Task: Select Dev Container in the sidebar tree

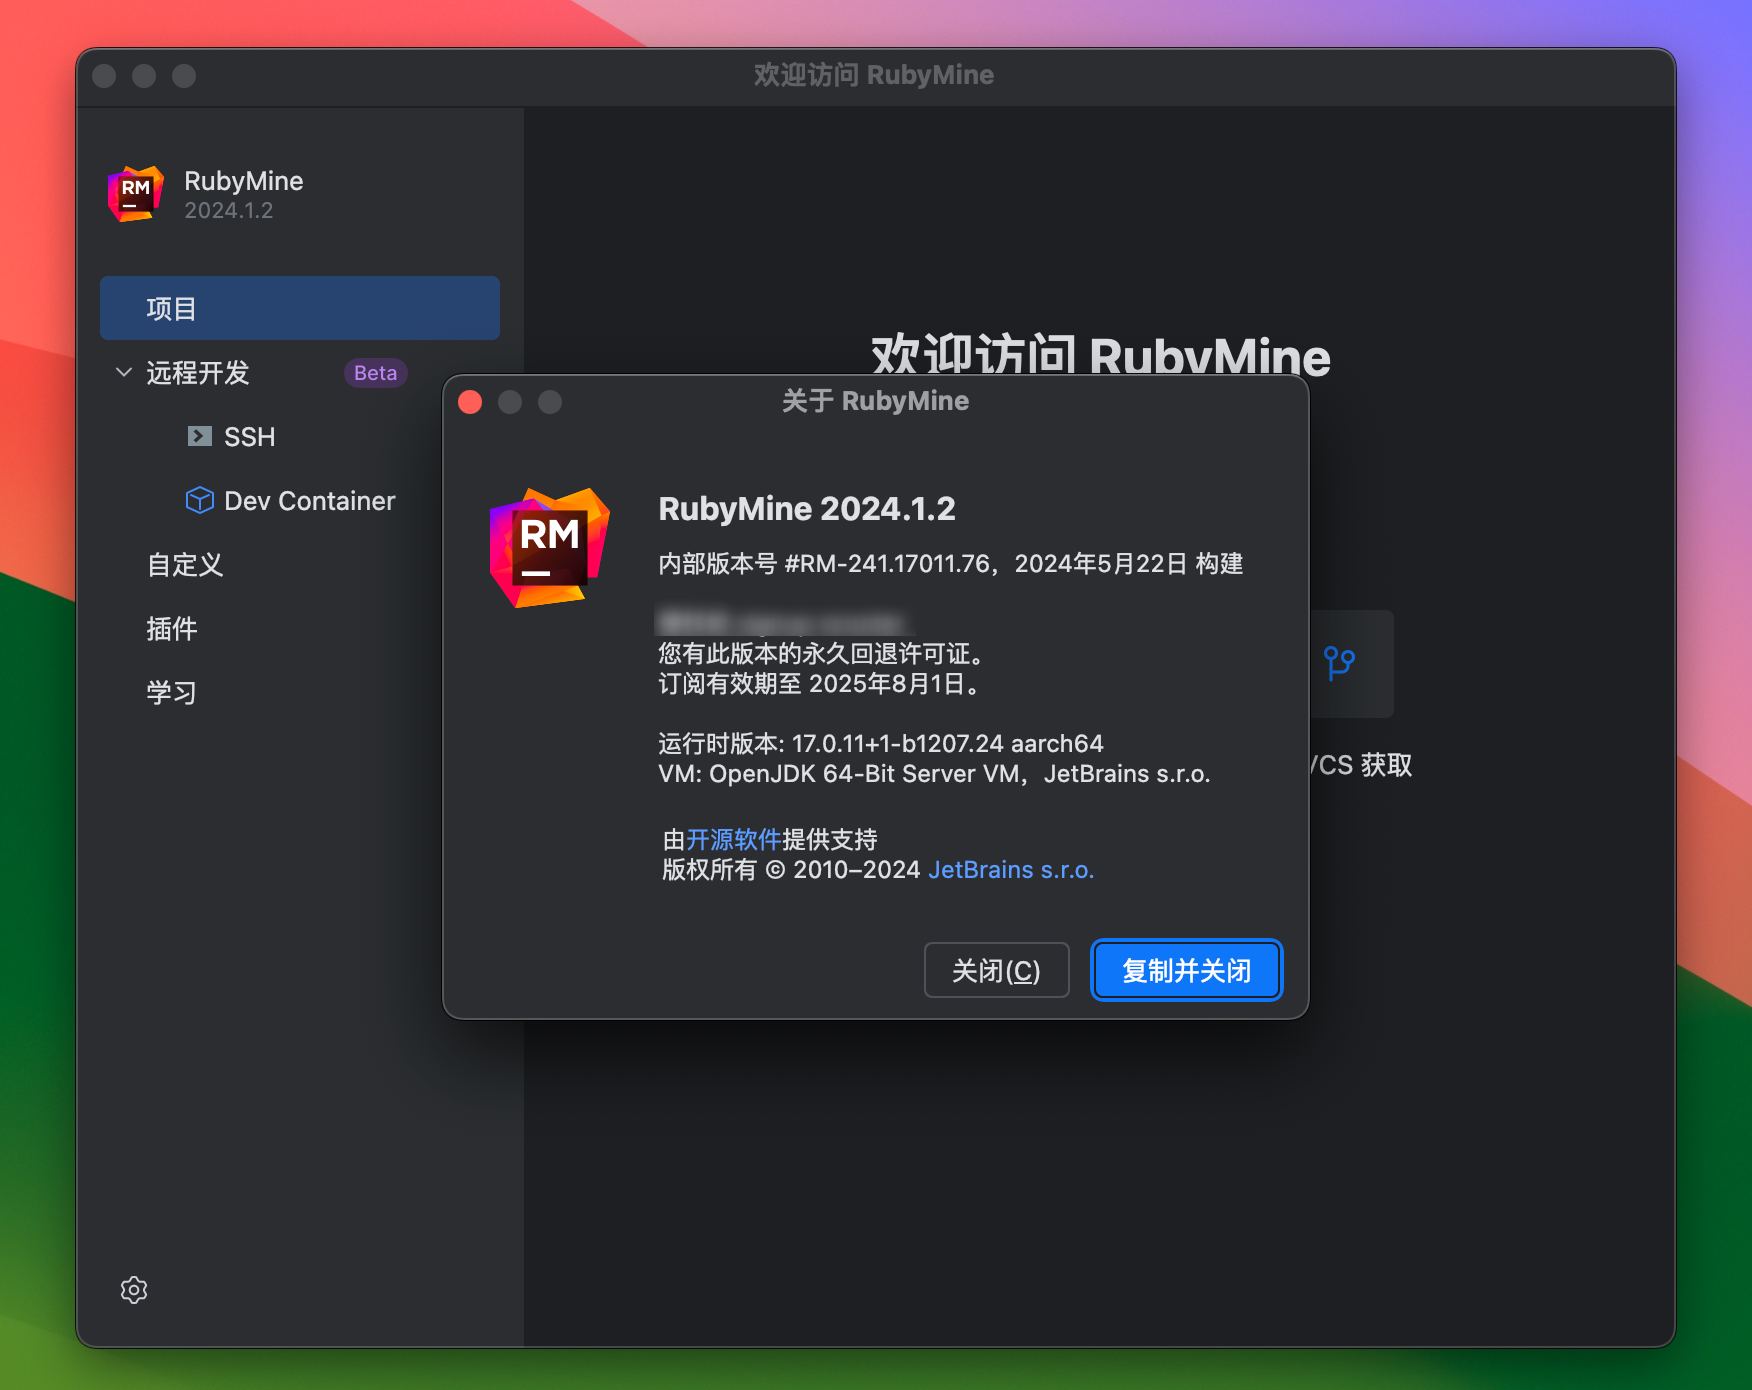Action: 310,500
